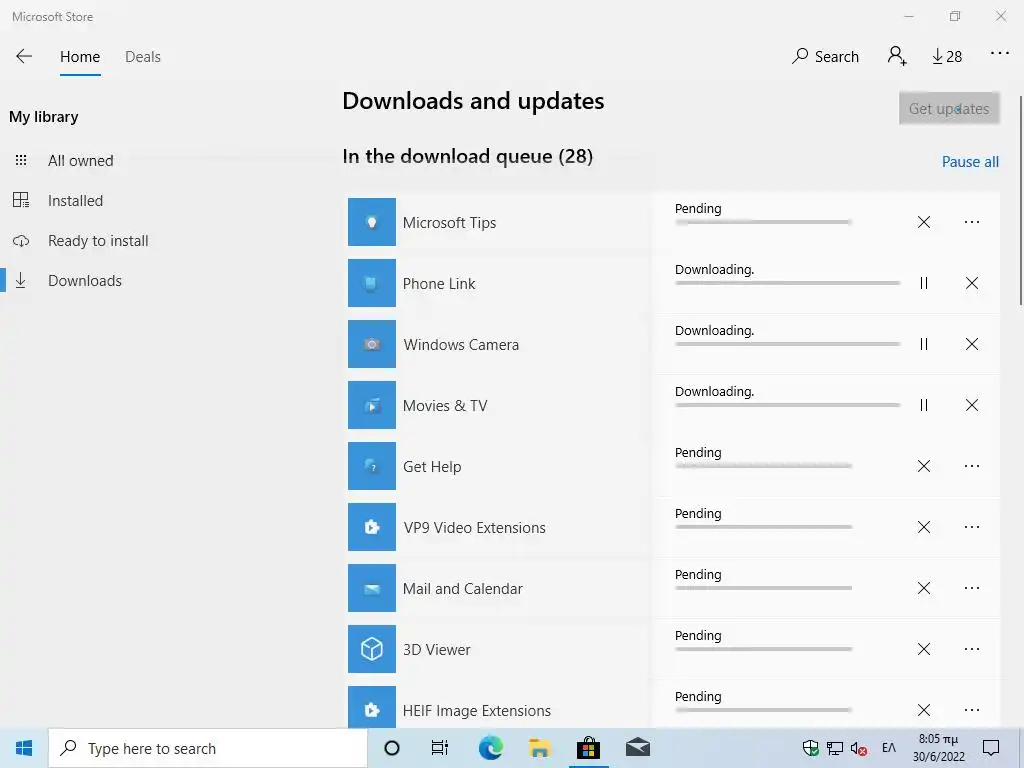This screenshot has height=768, width=1024.
Task: Click the vertical scrollbar on the right
Action: [1020, 200]
